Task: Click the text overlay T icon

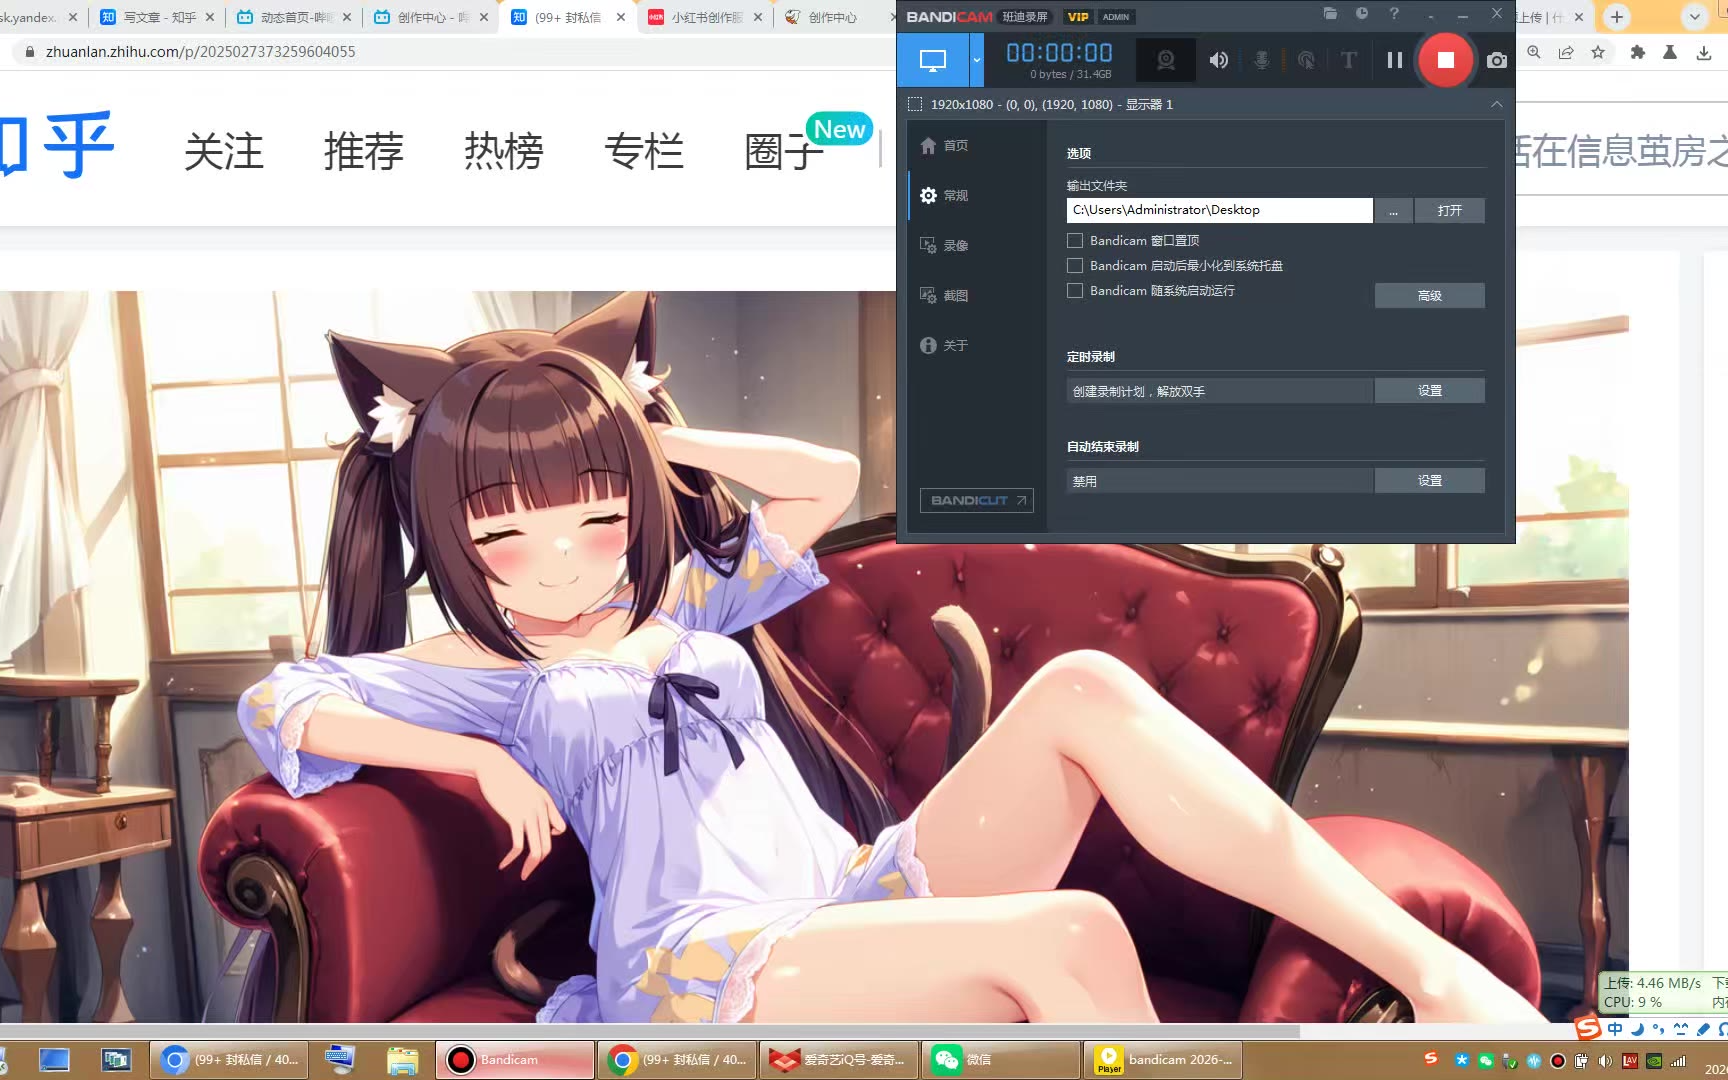Action: 1348,60
